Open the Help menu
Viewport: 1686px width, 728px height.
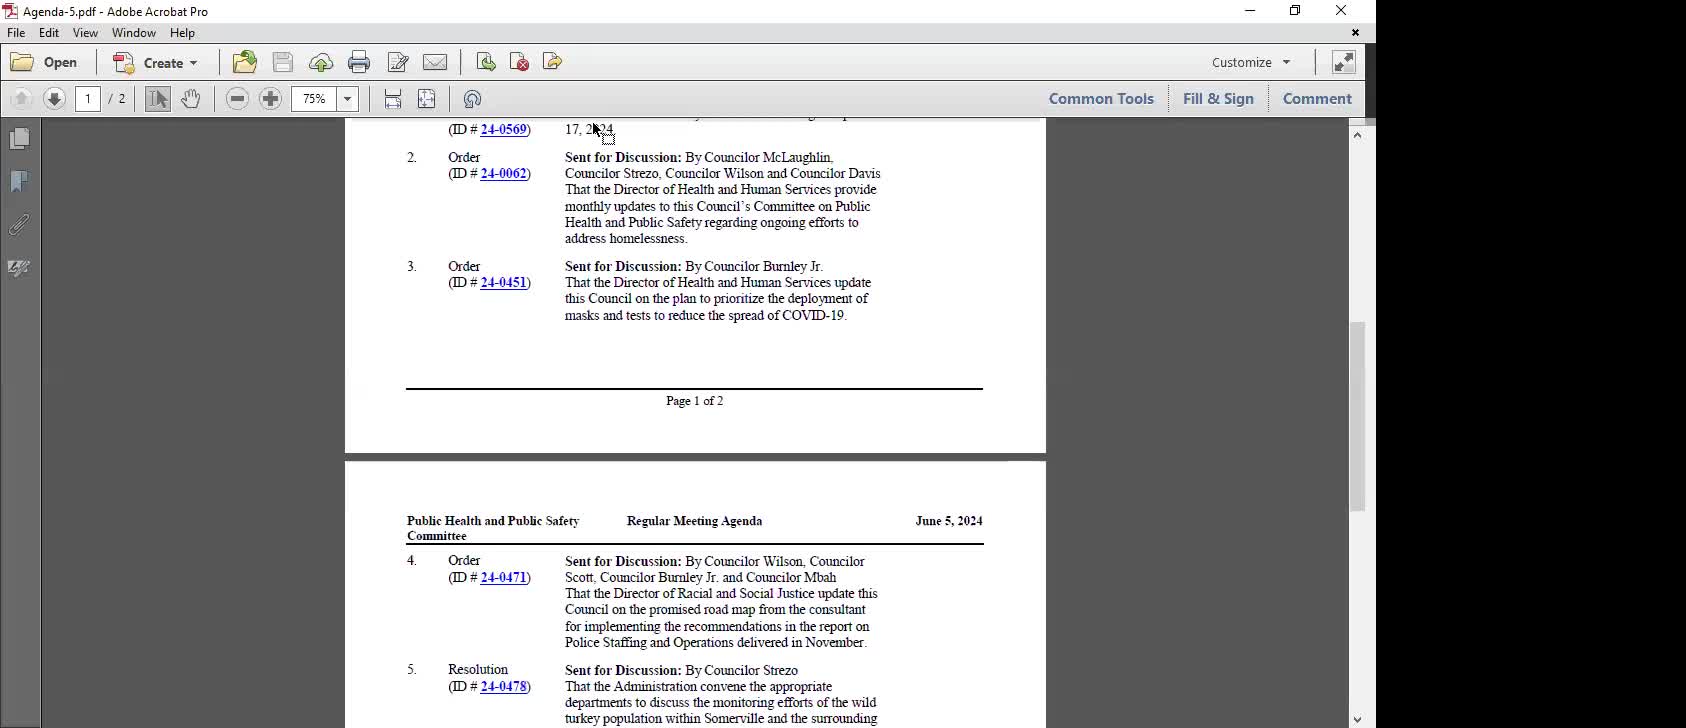pyautogui.click(x=182, y=33)
